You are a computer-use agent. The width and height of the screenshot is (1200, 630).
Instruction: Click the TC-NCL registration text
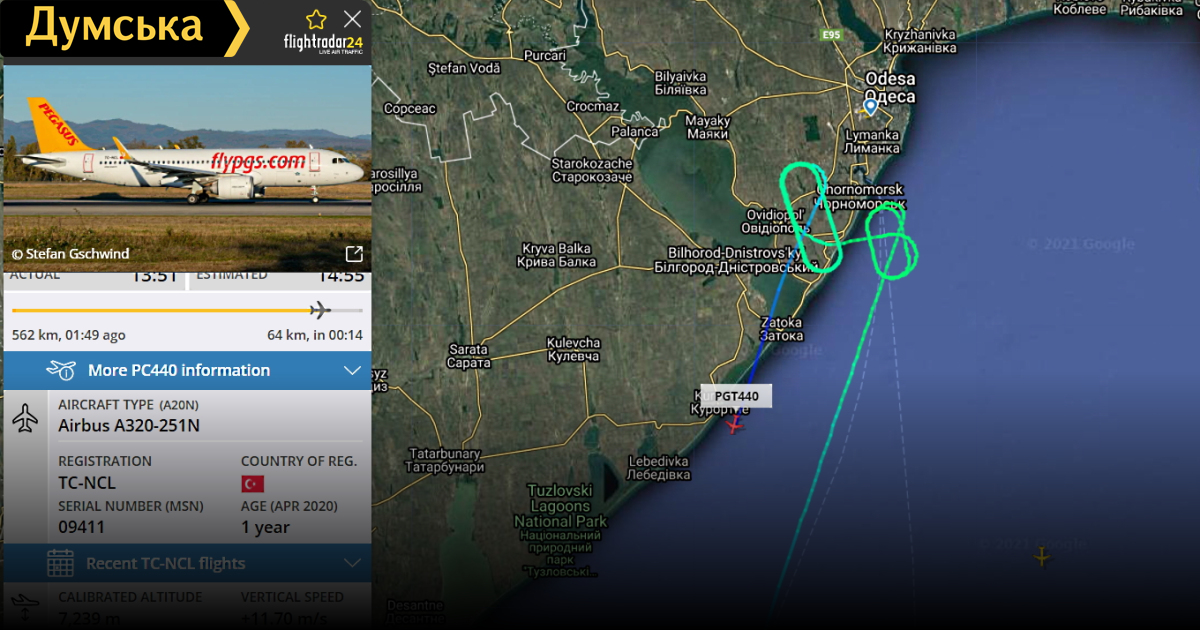click(87, 483)
